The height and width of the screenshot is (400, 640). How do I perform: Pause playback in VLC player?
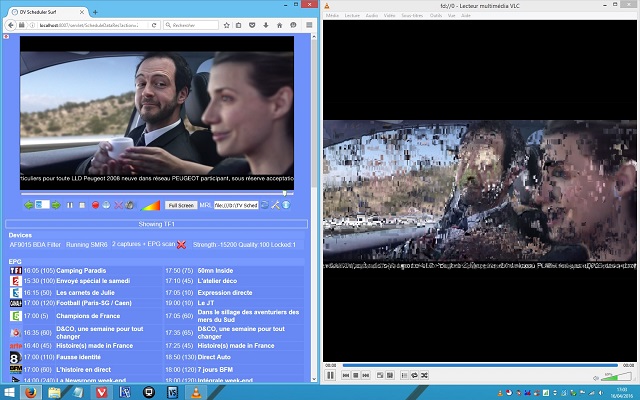point(330,375)
